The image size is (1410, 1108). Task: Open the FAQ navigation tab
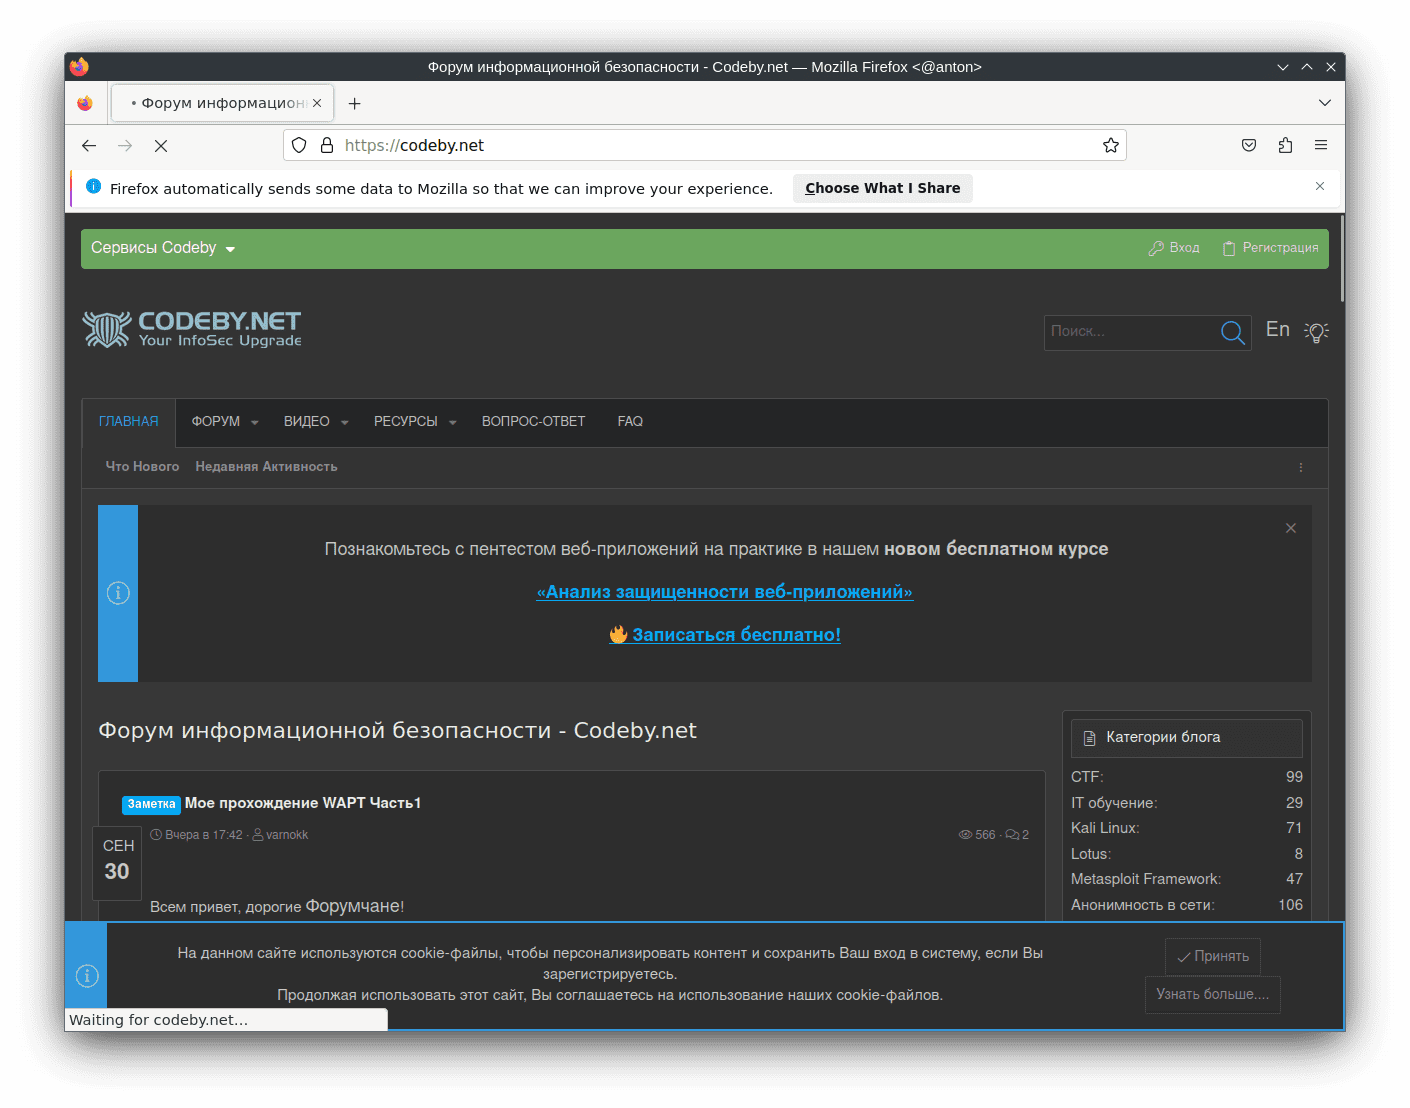tap(630, 422)
